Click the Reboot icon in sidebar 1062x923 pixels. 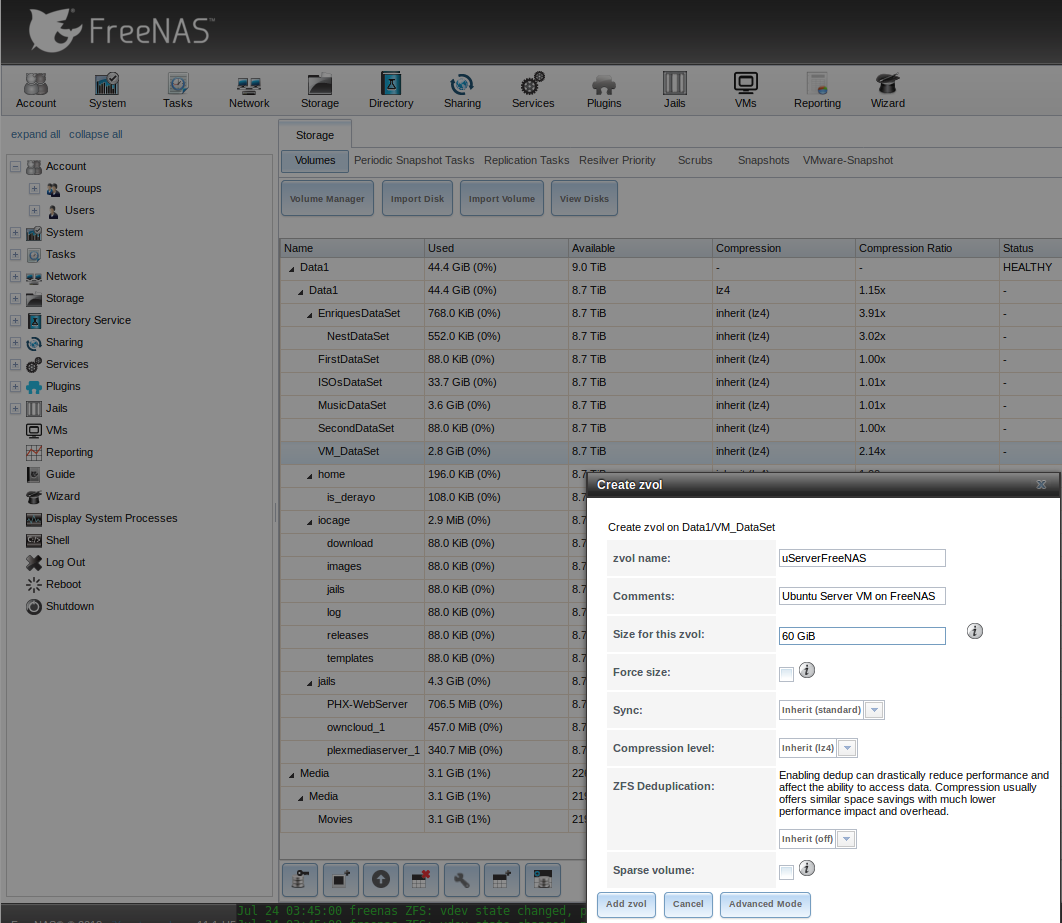[34, 584]
